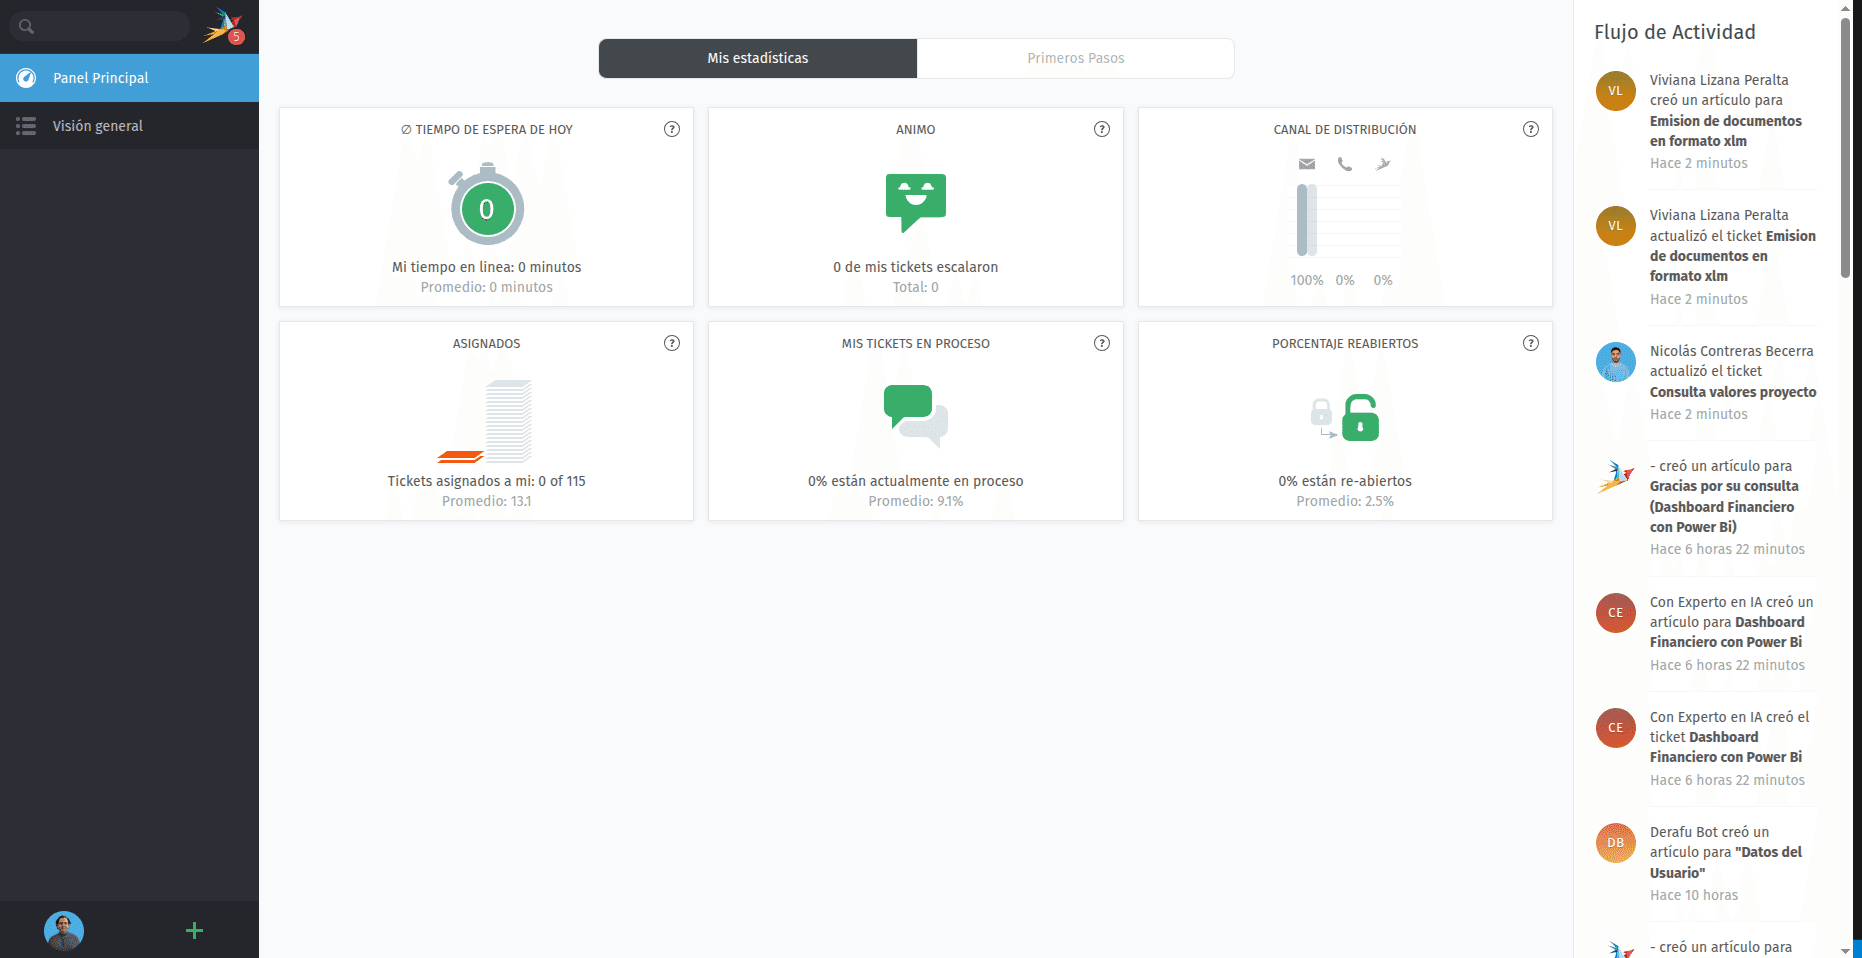Click Nicolás Contreras Becerra's profile photo
1862x958 pixels.
[x=1615, y=362]
